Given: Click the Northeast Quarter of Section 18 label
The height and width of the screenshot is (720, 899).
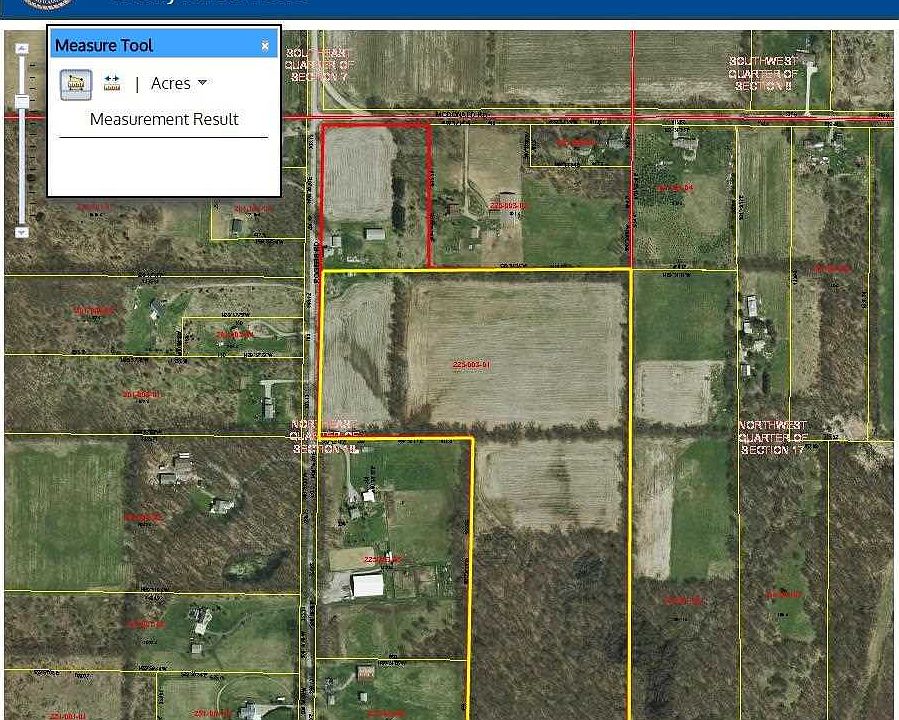Looking at the screenshot, I should coord(327,437).
